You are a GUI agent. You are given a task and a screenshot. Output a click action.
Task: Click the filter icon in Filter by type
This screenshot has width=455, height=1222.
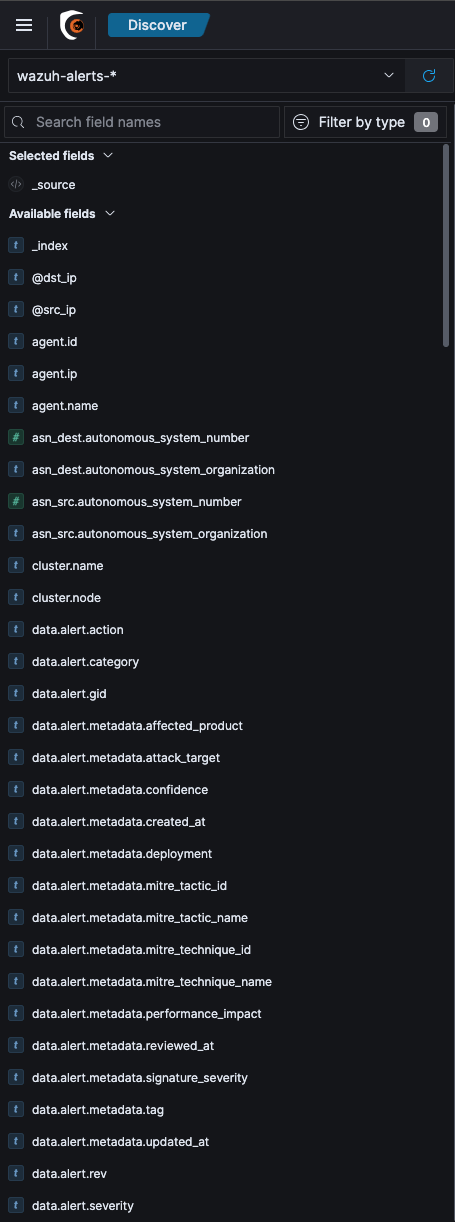point(301,122)
